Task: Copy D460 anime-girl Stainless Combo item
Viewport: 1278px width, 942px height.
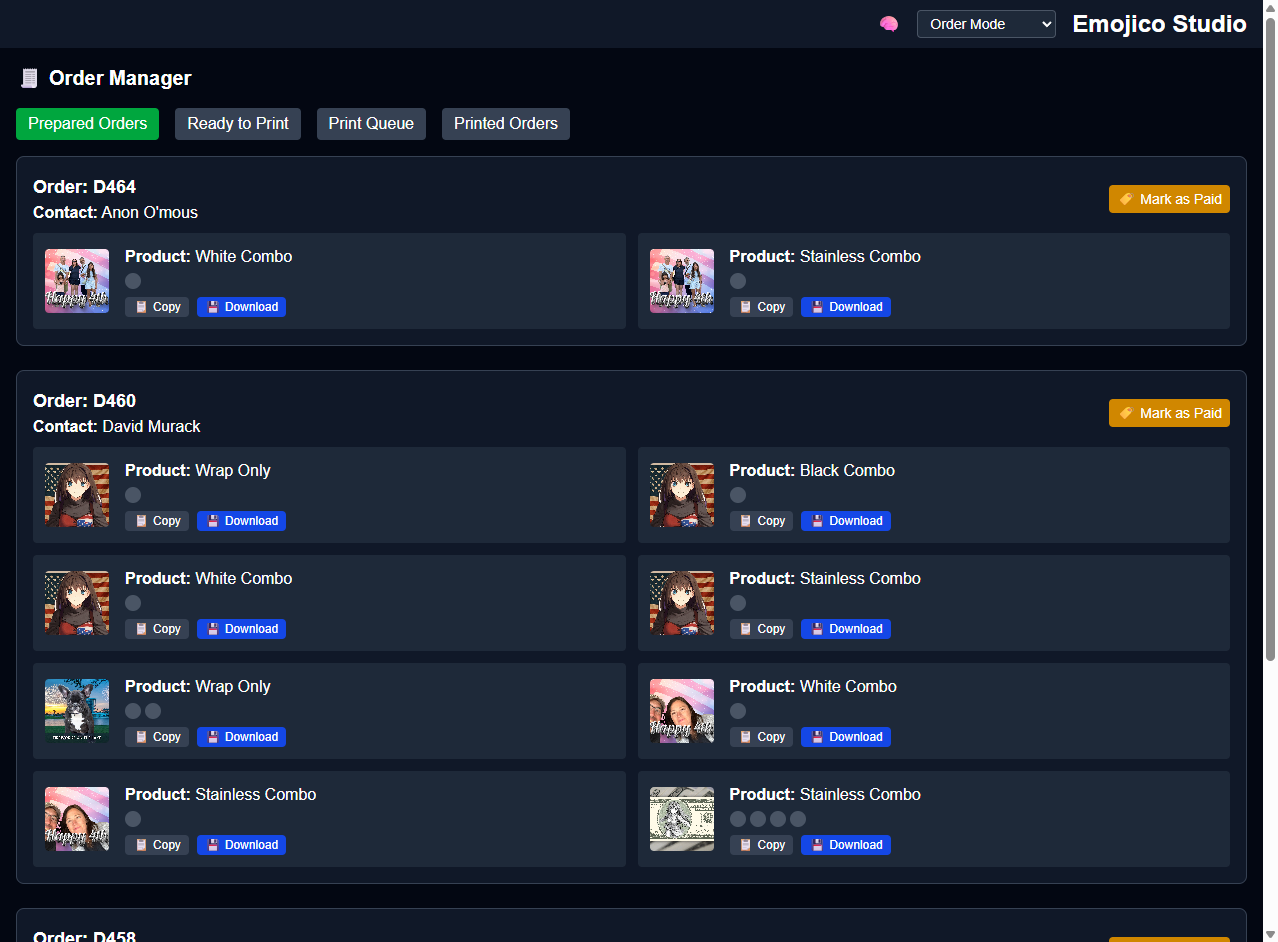Action: (x=761, y=629)
